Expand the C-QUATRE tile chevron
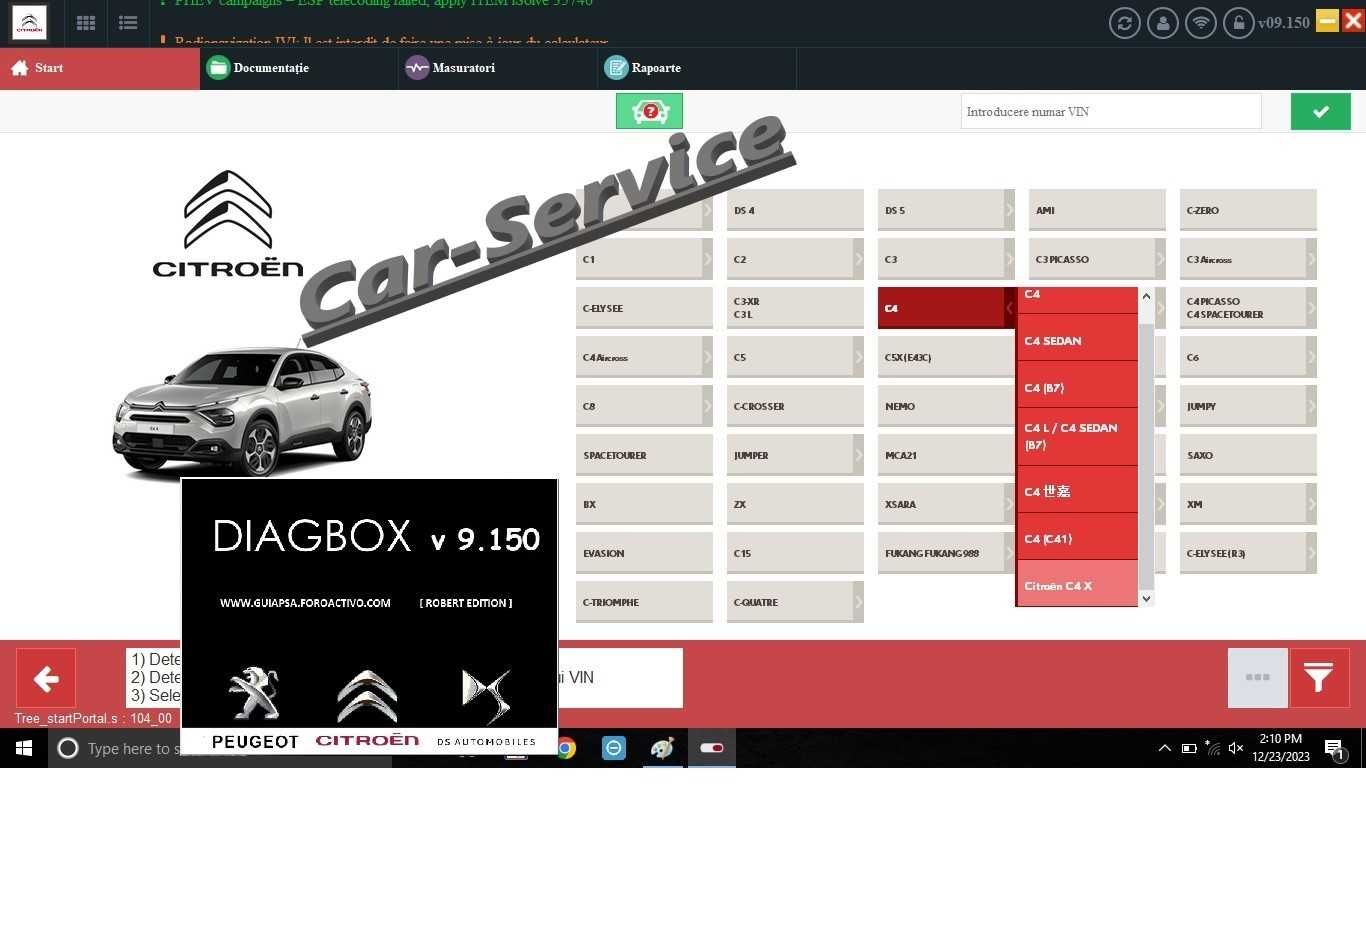The image size is (1366, 935). click(858, 602)
